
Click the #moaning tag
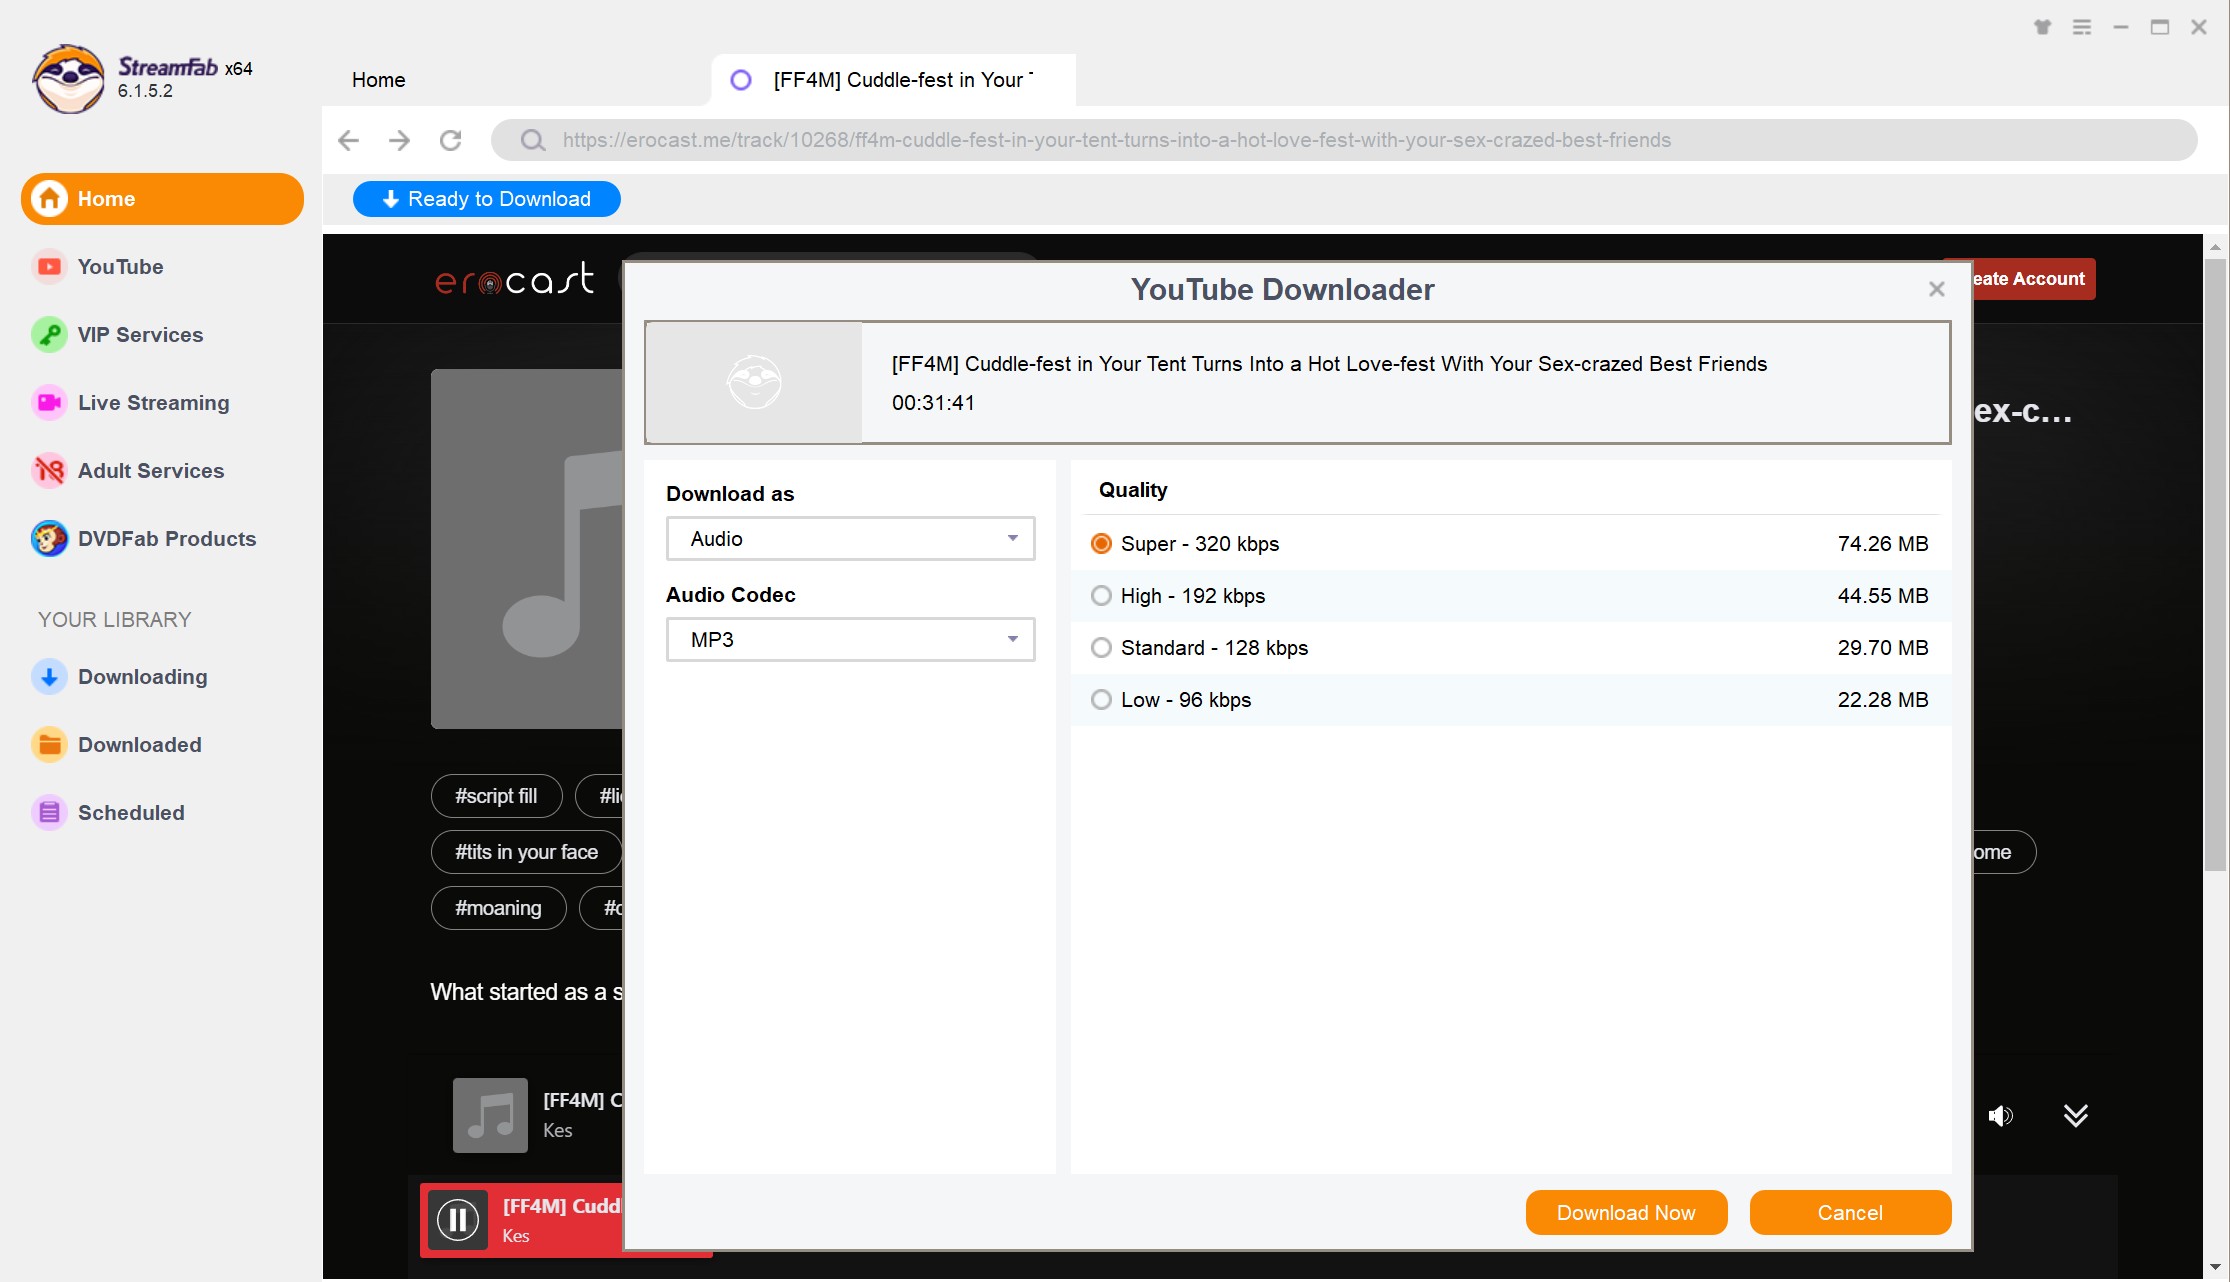tap(498, 908)
